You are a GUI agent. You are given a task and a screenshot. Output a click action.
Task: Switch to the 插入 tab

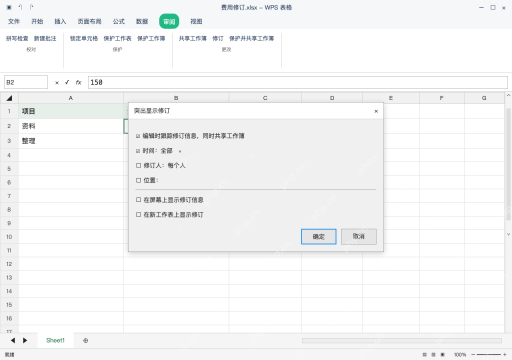[x=60, y=21]
